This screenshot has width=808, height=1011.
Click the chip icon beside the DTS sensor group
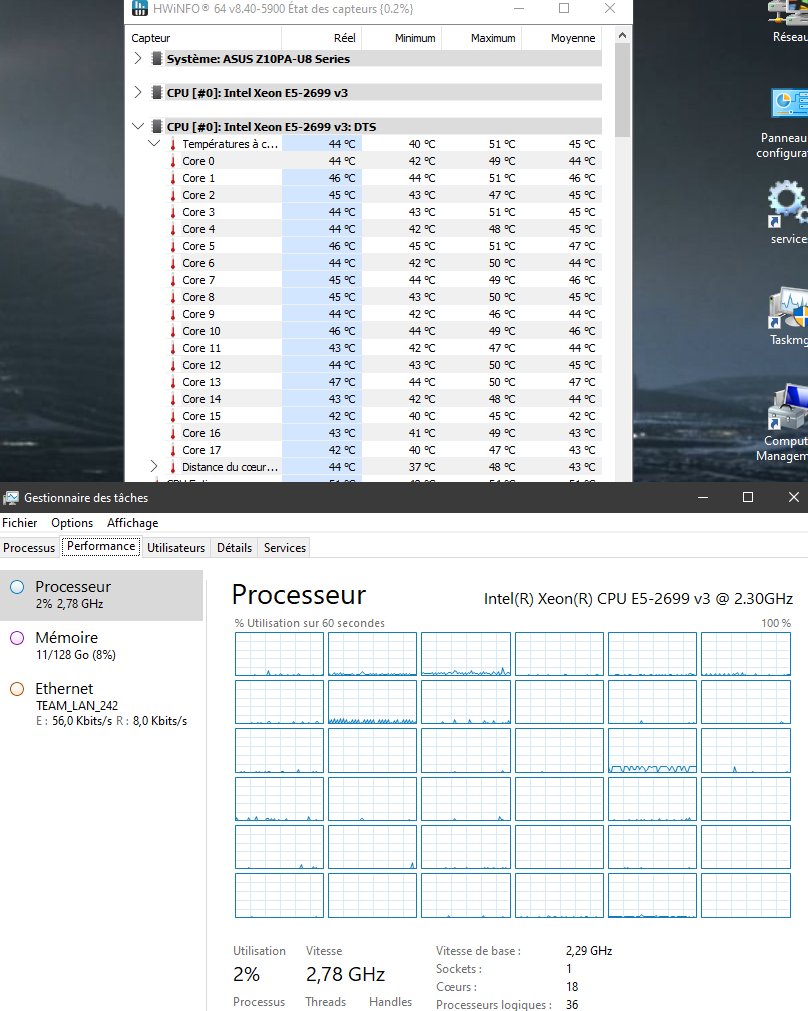coord(156,126)
